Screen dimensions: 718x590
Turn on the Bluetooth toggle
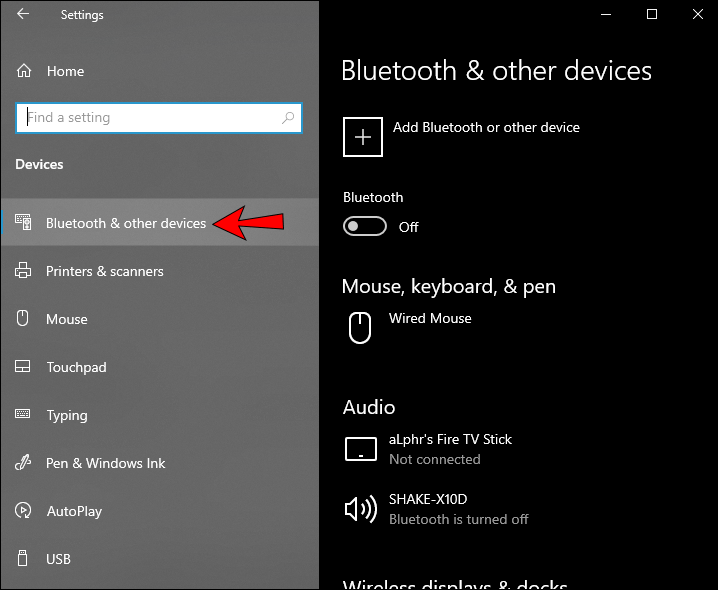(x=365, y=227)
